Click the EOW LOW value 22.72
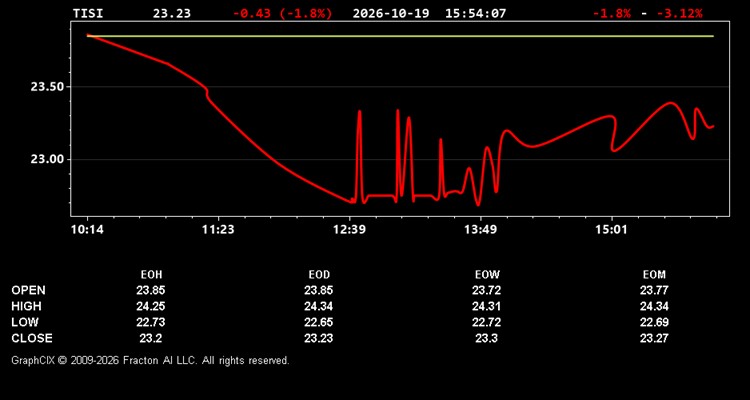 (486, 322)
